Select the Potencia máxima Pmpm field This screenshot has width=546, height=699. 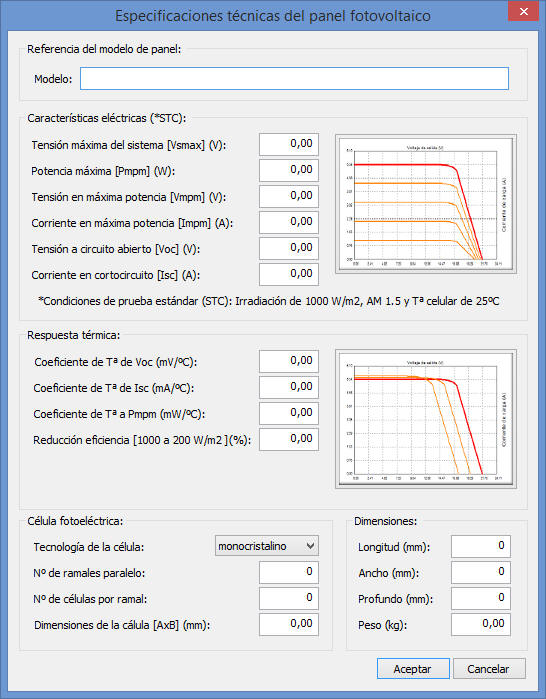(289, 170)
